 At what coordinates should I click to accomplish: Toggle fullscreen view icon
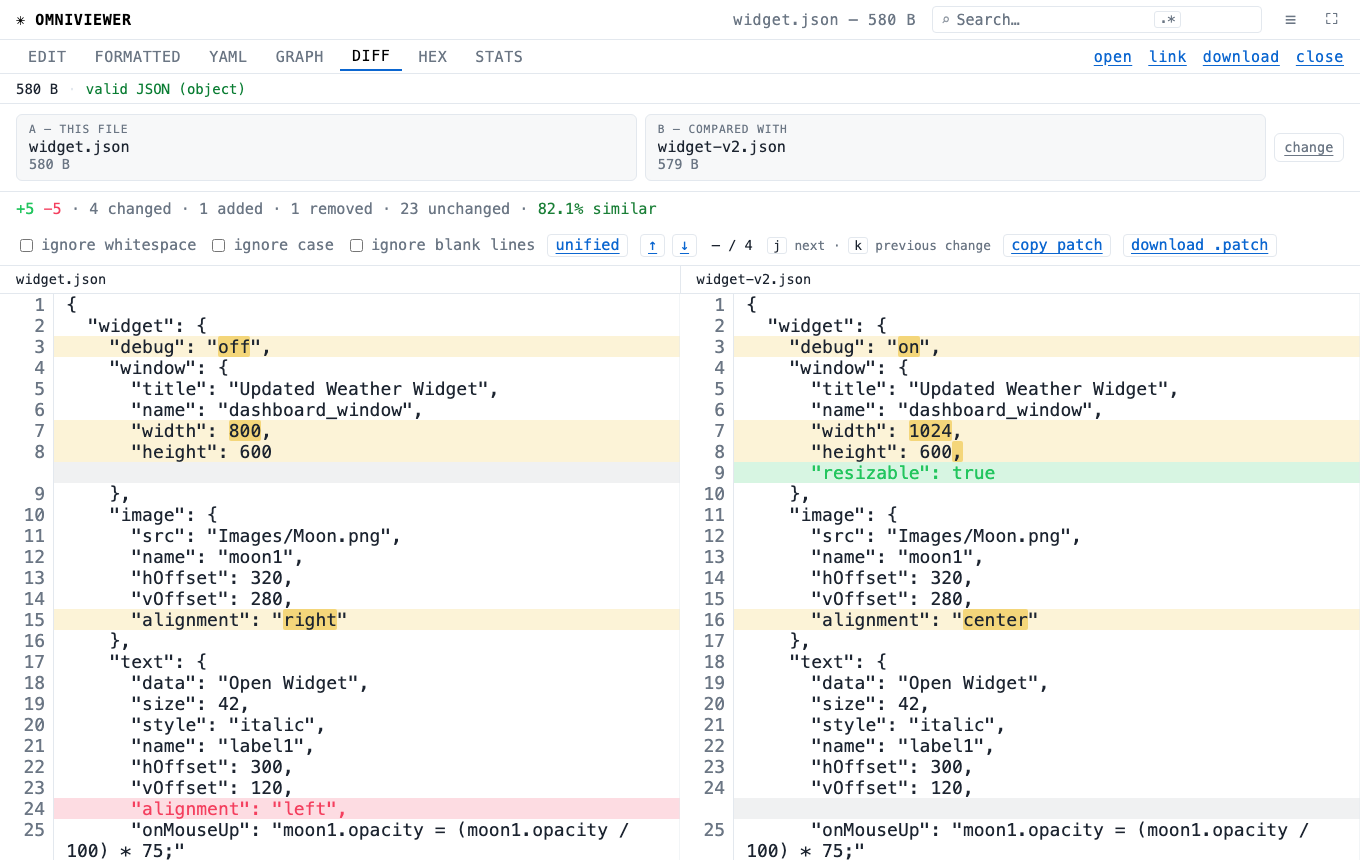(x=1332, y=20)
